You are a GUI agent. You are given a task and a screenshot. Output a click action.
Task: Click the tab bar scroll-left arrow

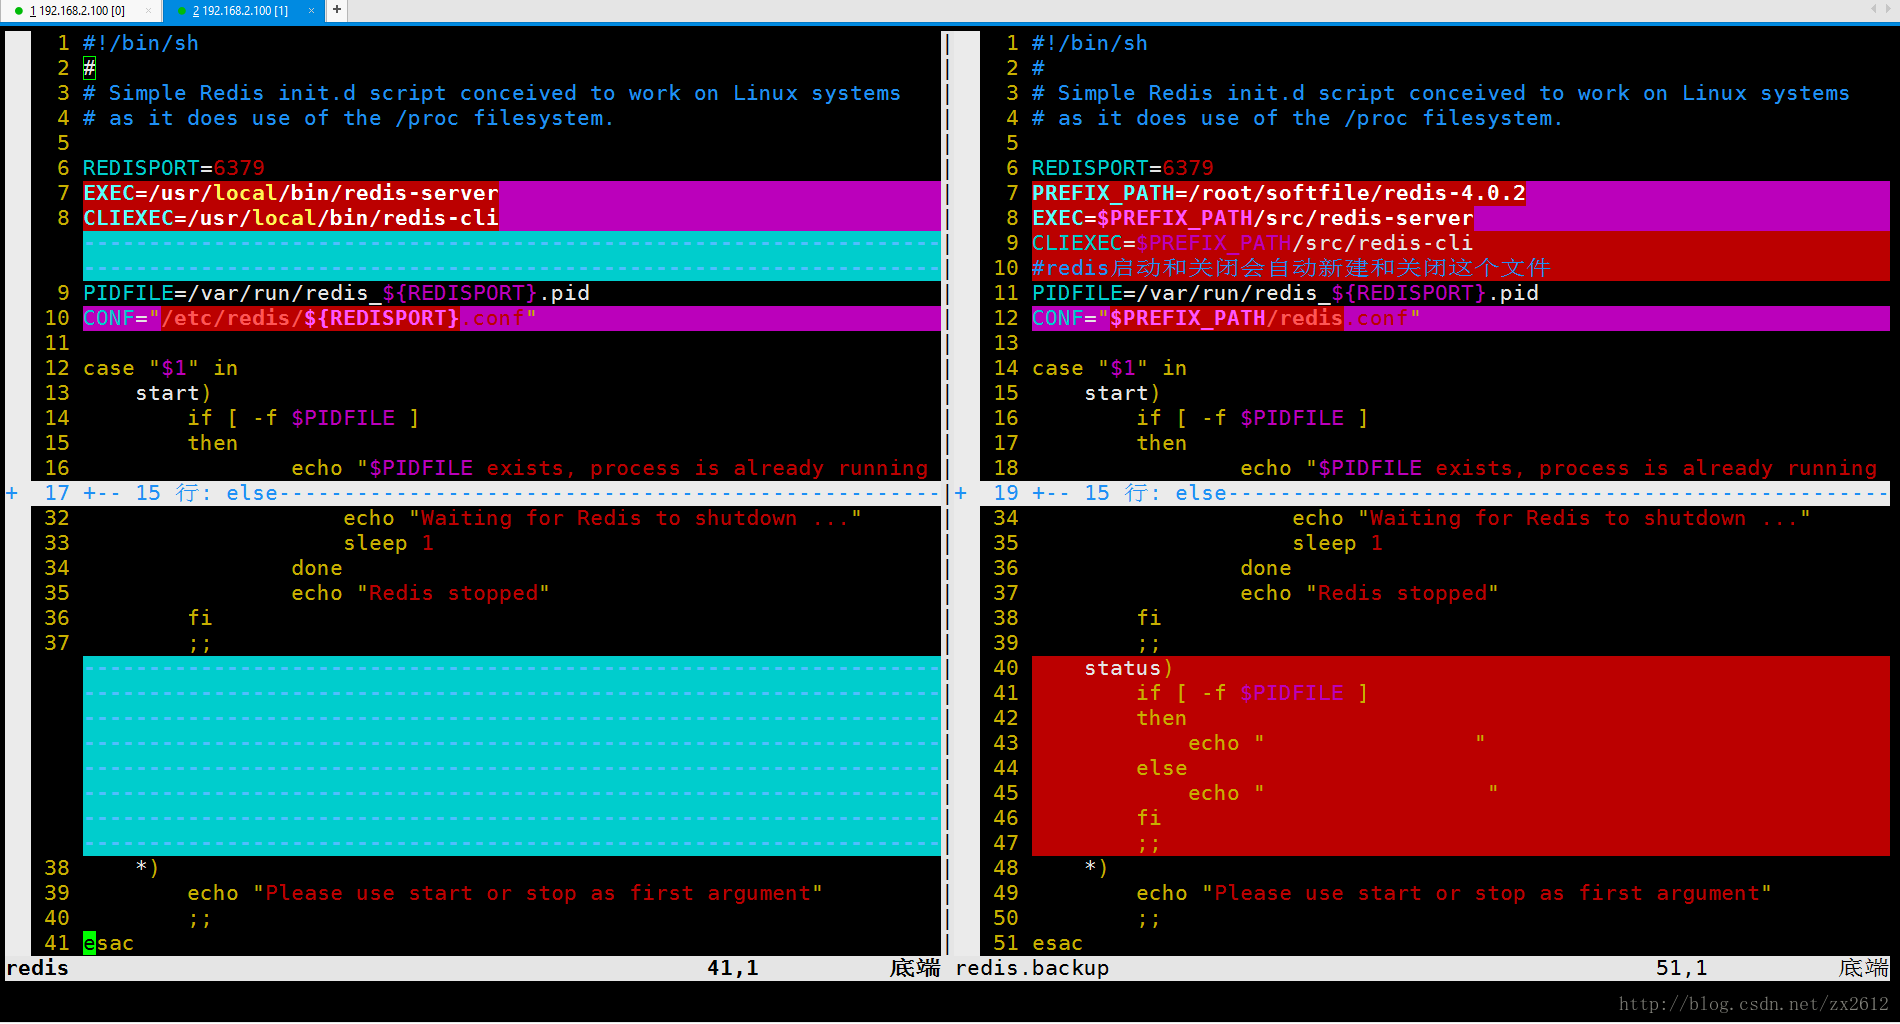pyautogui.click(x=1874, y=9)
